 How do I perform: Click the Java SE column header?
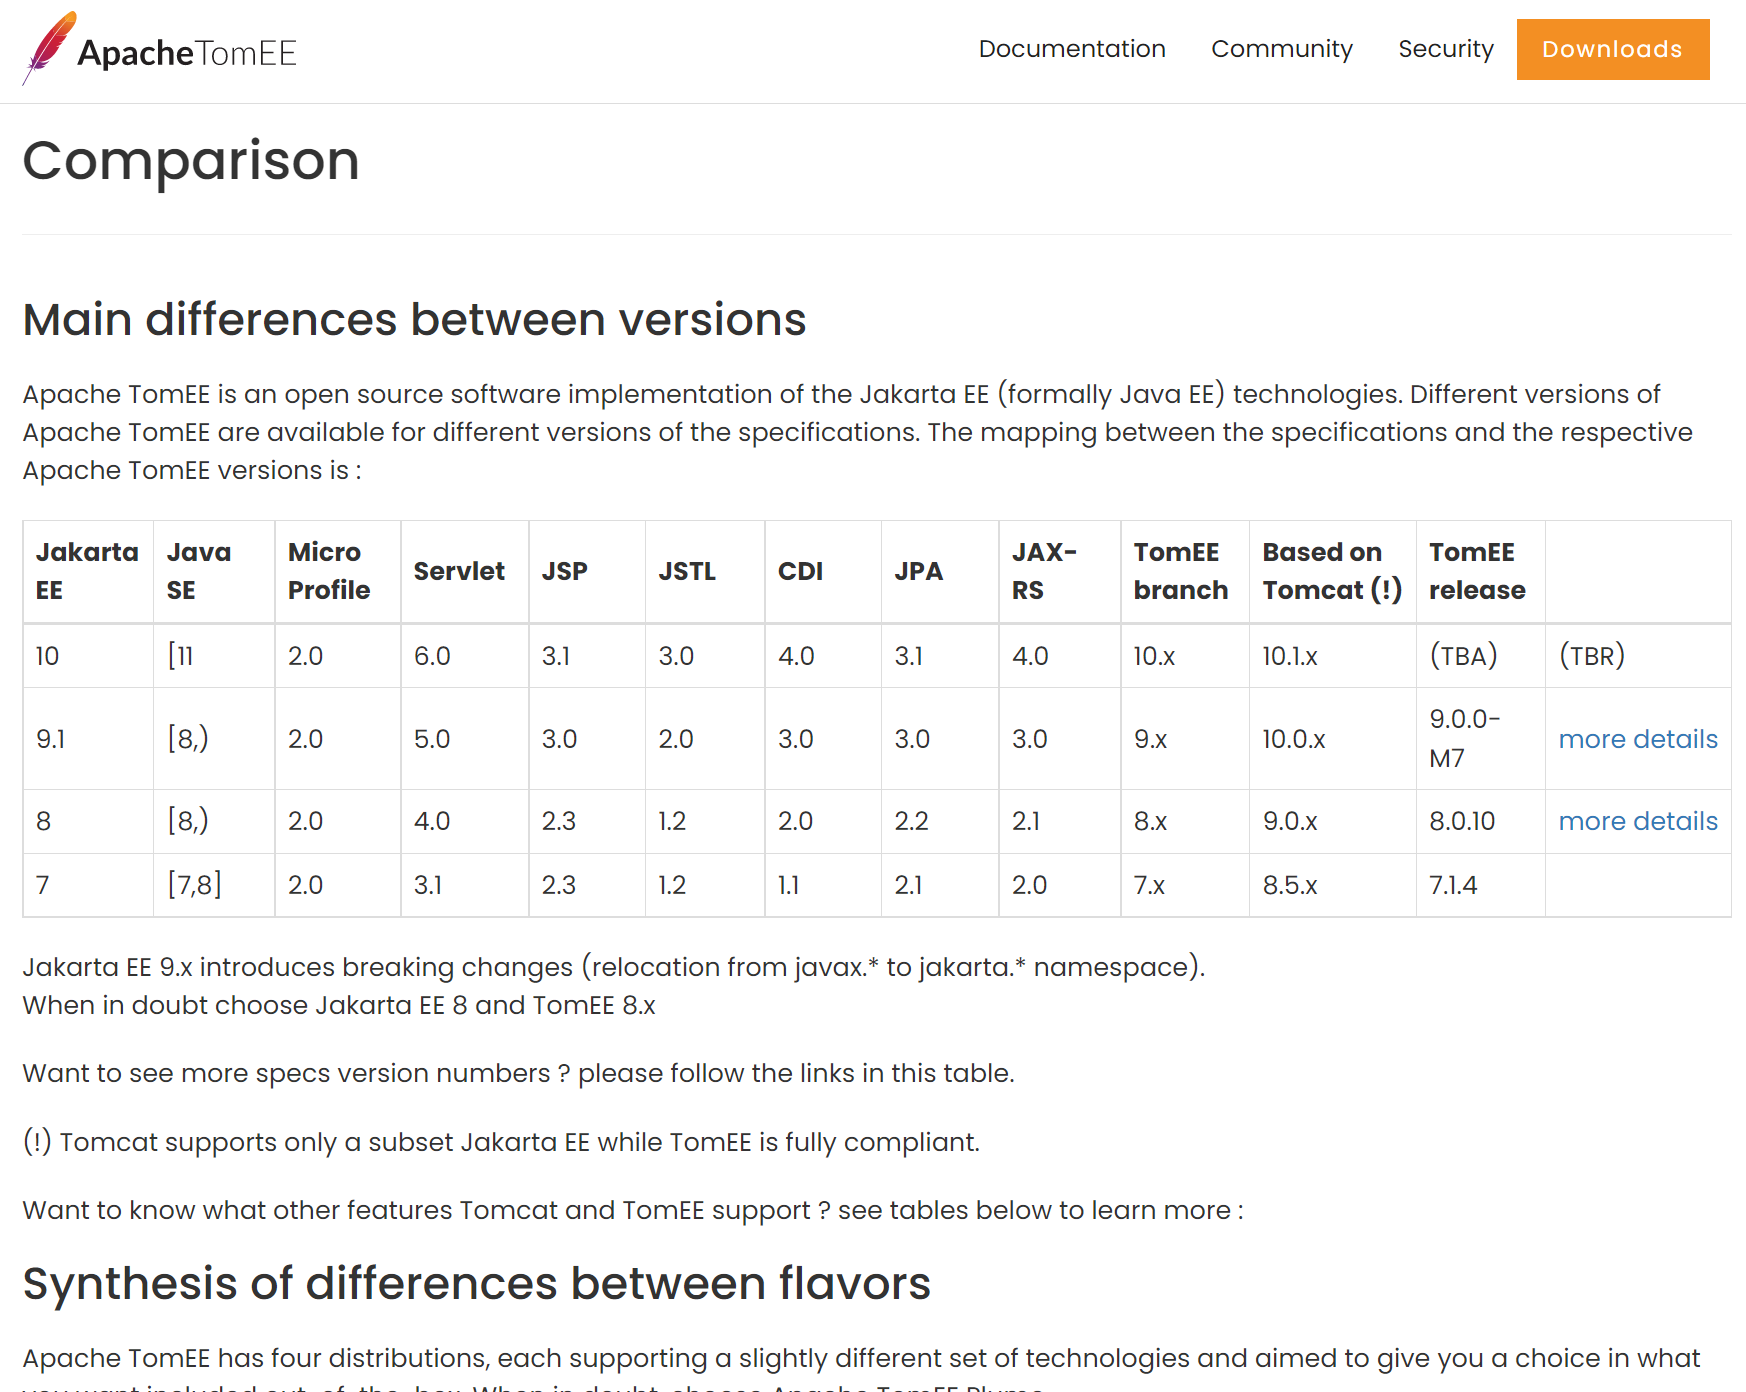214,571
